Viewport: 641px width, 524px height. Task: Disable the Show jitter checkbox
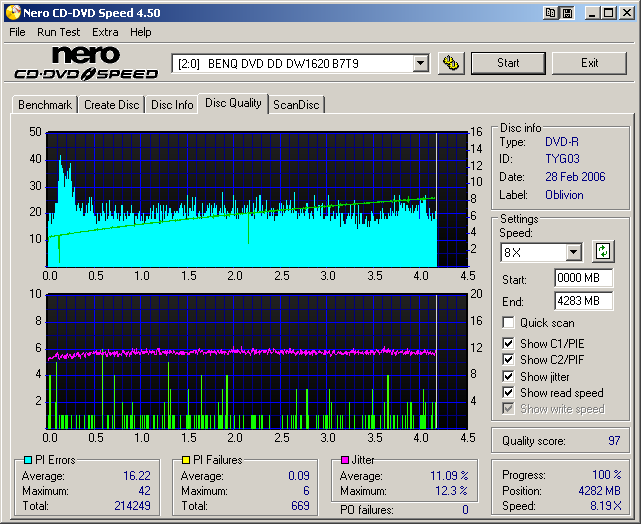pos(509,377)
